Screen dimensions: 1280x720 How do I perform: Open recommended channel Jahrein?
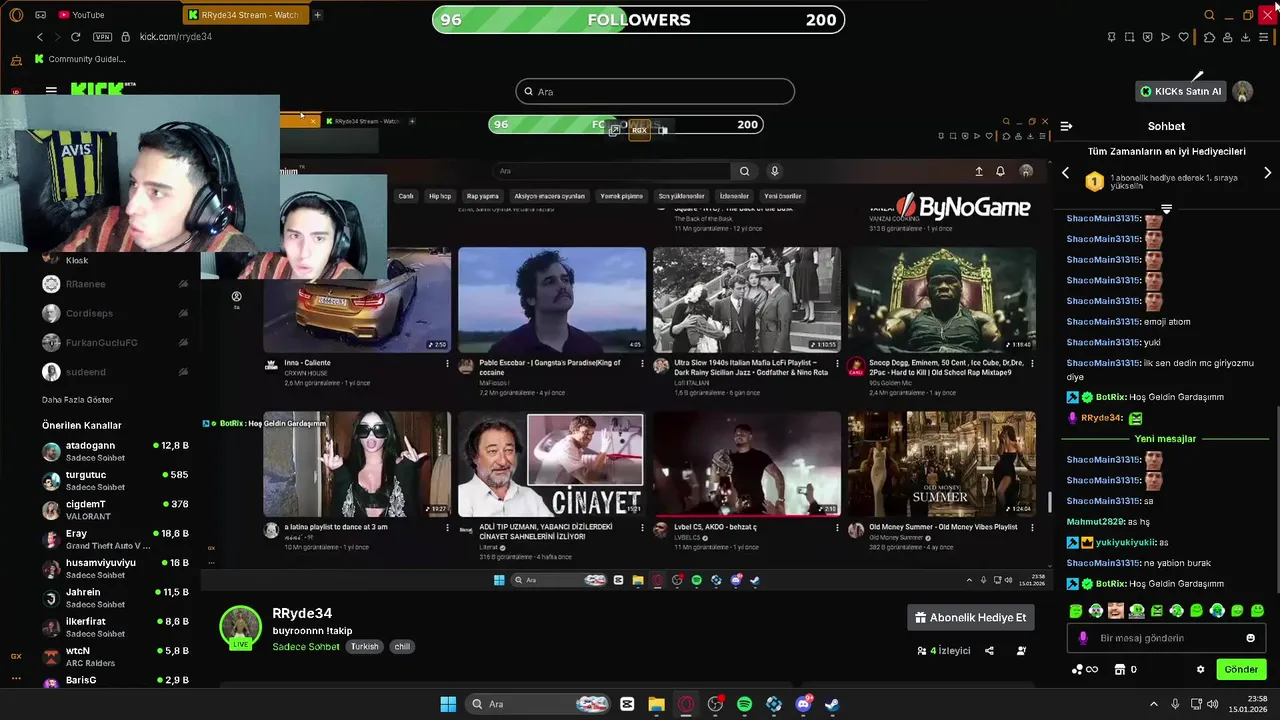[115, 598]
